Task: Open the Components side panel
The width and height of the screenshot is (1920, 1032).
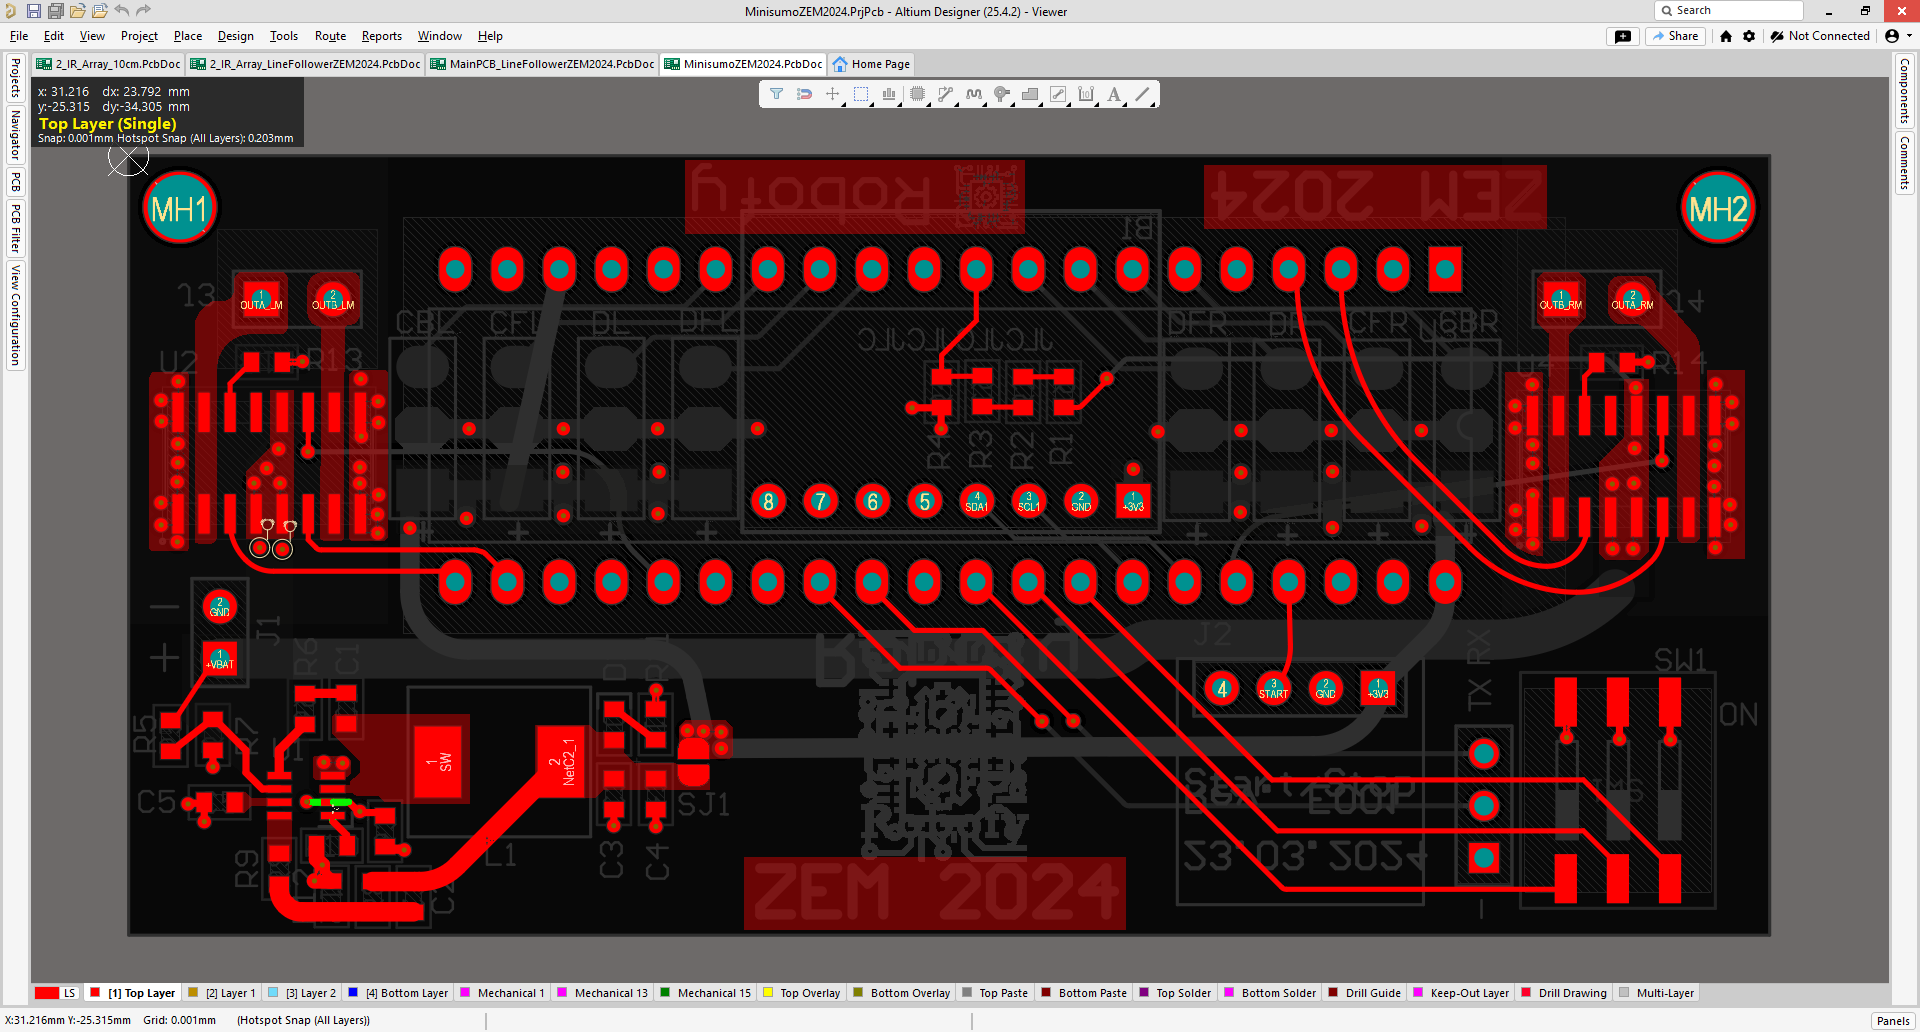Action: pos(1905,90)
